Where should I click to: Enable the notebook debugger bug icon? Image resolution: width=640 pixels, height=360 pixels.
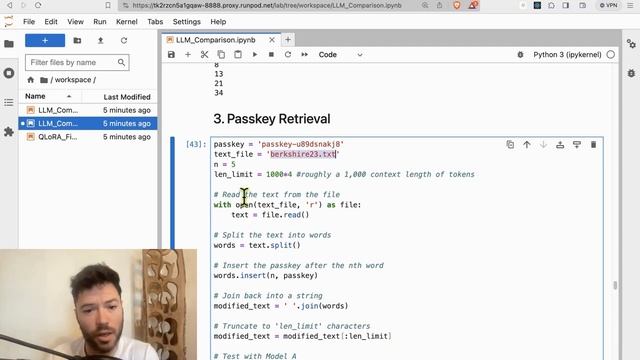point(520,55)
